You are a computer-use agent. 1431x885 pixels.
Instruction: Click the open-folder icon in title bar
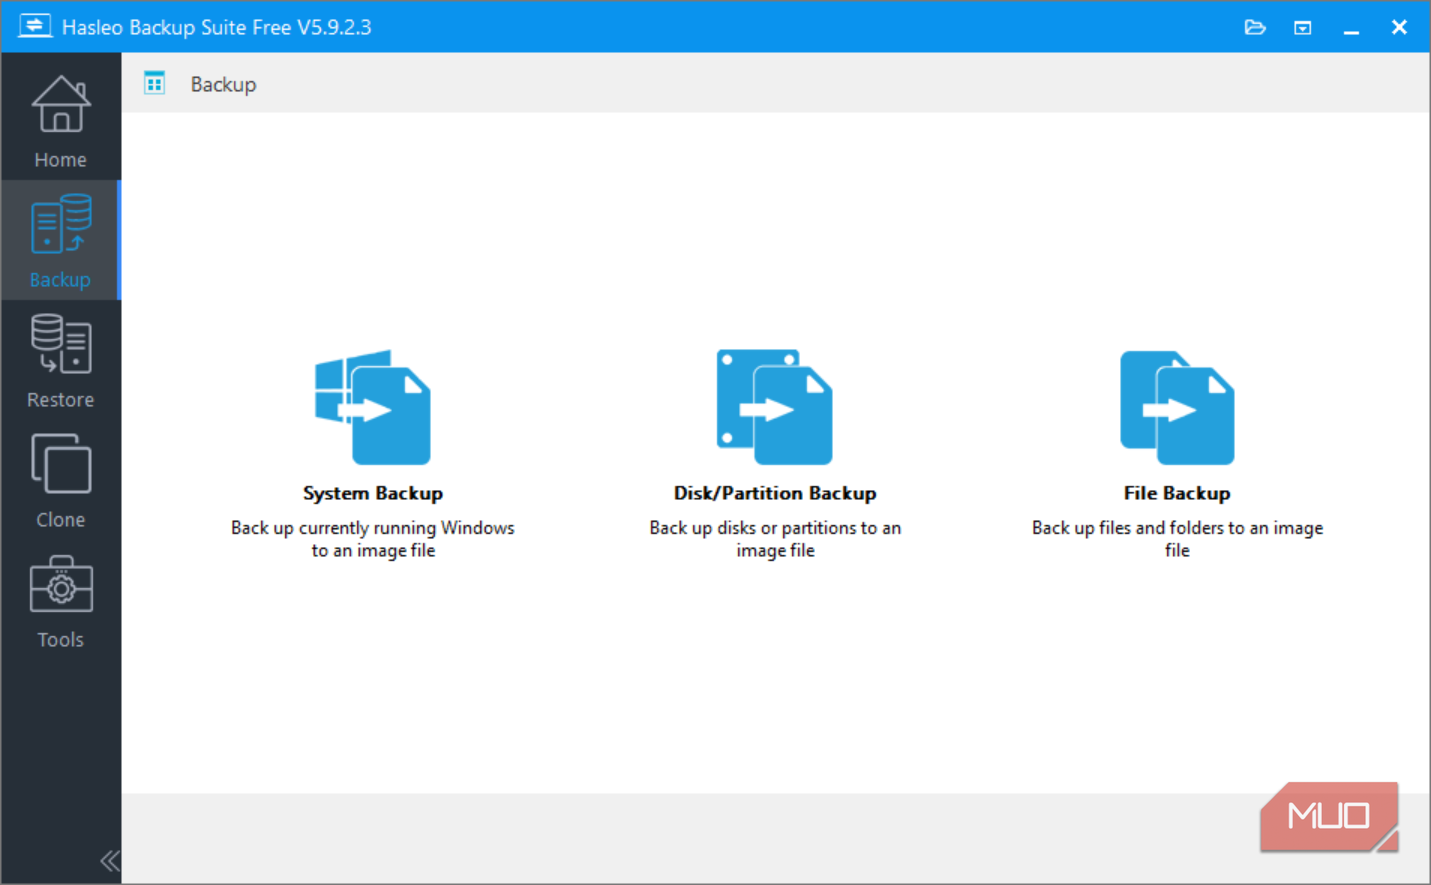(1255, 27)
